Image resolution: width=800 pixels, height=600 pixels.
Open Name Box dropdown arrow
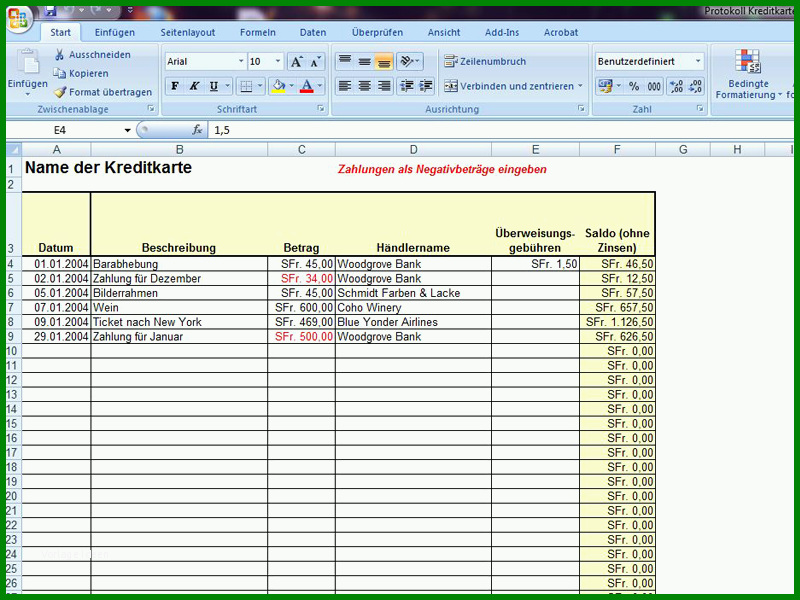[x=128, y=131]
